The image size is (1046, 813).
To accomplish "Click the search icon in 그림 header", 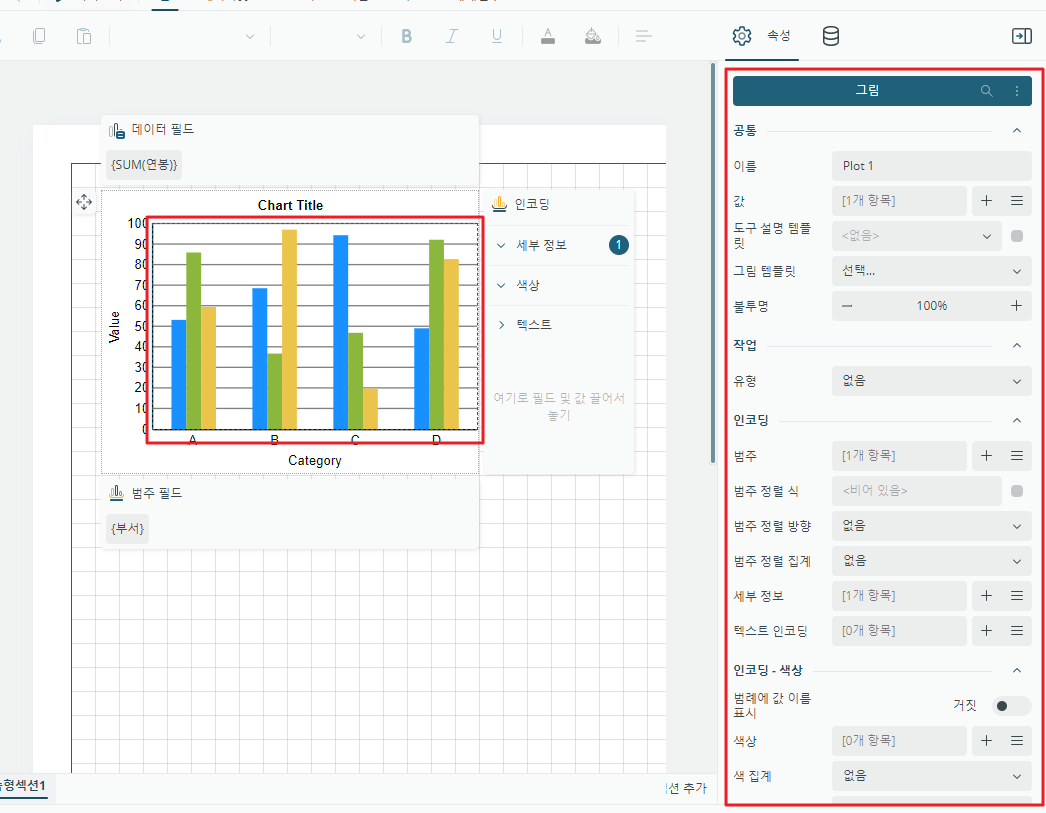I will [x=987, y=91].
